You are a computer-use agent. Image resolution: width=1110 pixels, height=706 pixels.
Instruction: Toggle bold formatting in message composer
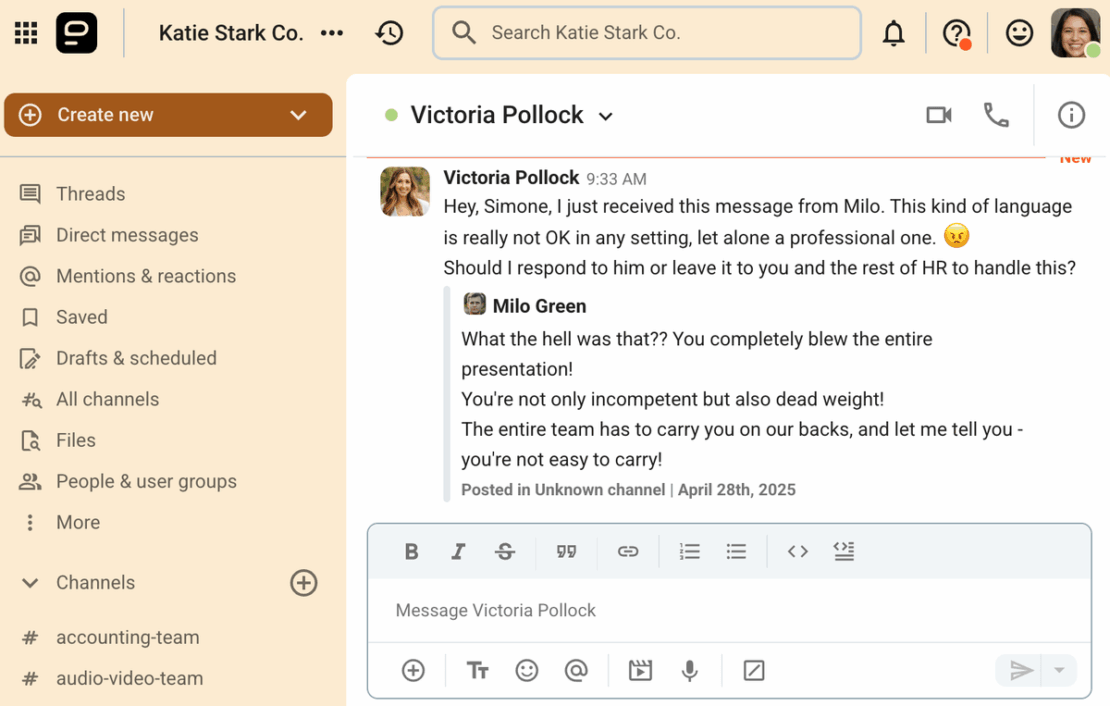tap(411, 551)
